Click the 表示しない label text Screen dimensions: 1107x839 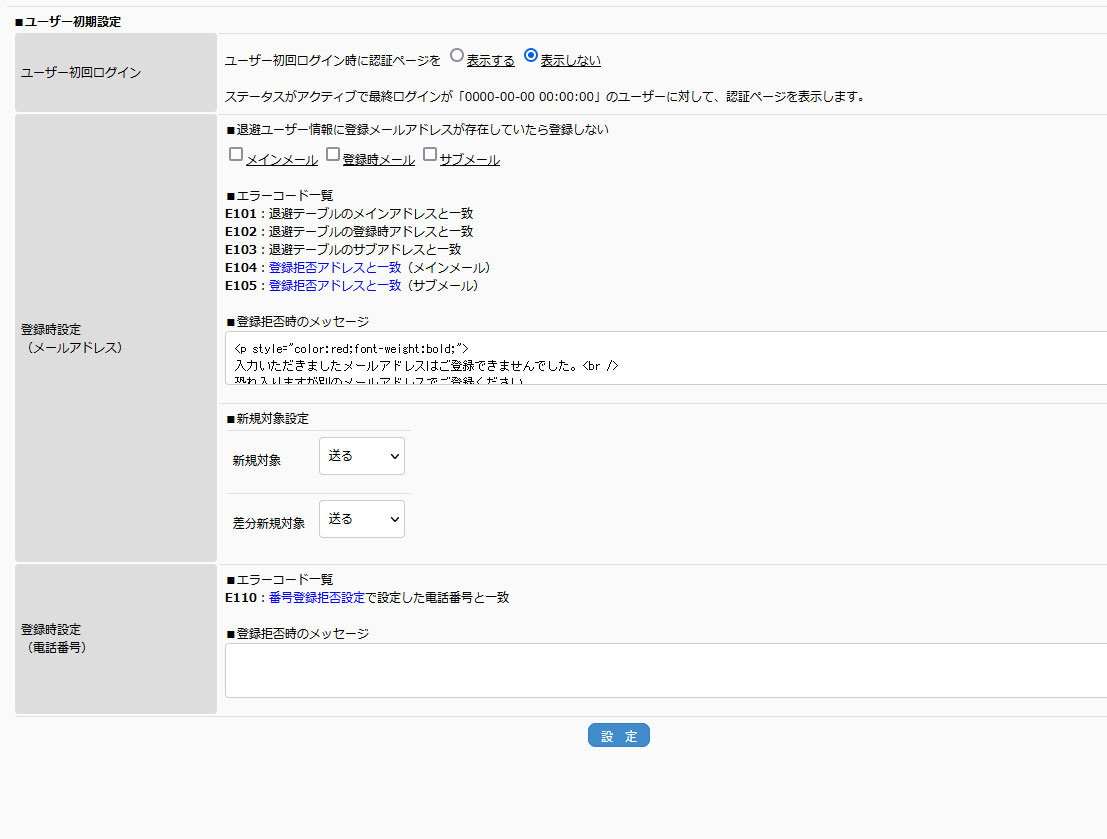[570, 61]
